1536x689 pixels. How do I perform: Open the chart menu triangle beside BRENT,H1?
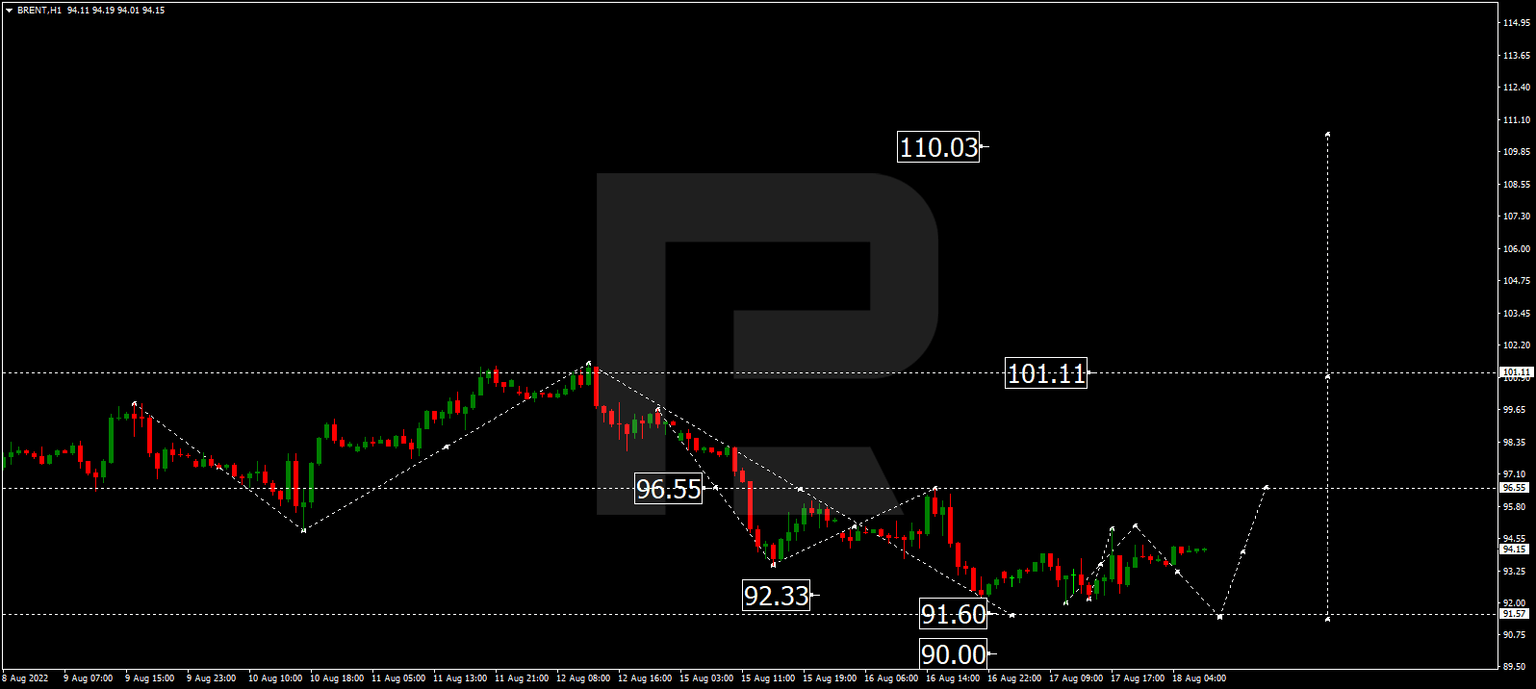[x=8, y=10]
